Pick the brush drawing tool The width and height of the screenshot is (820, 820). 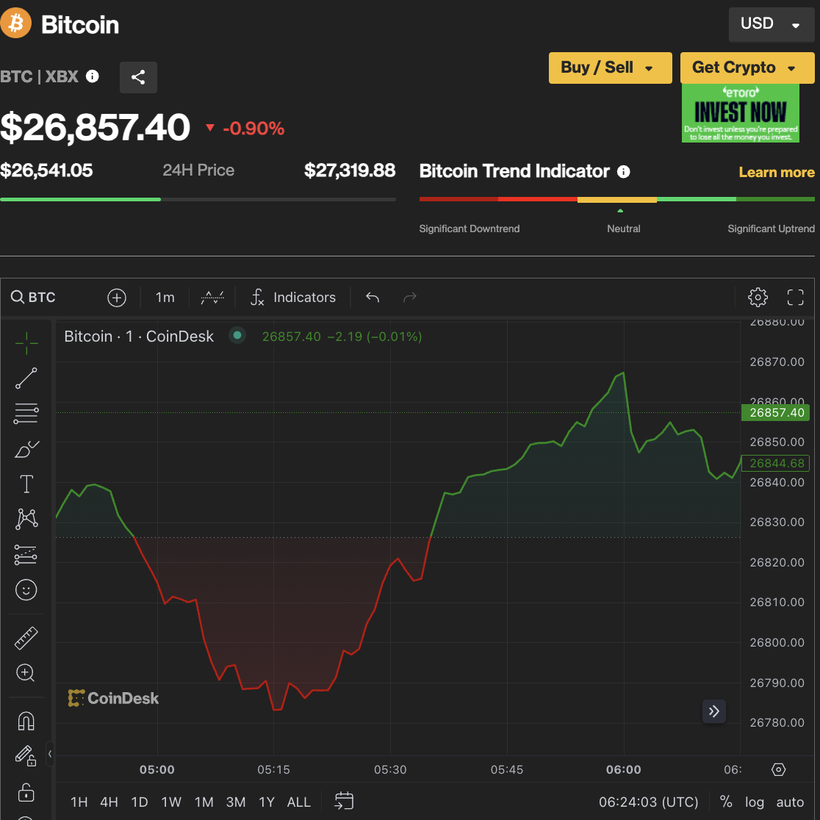coord(26,449)
